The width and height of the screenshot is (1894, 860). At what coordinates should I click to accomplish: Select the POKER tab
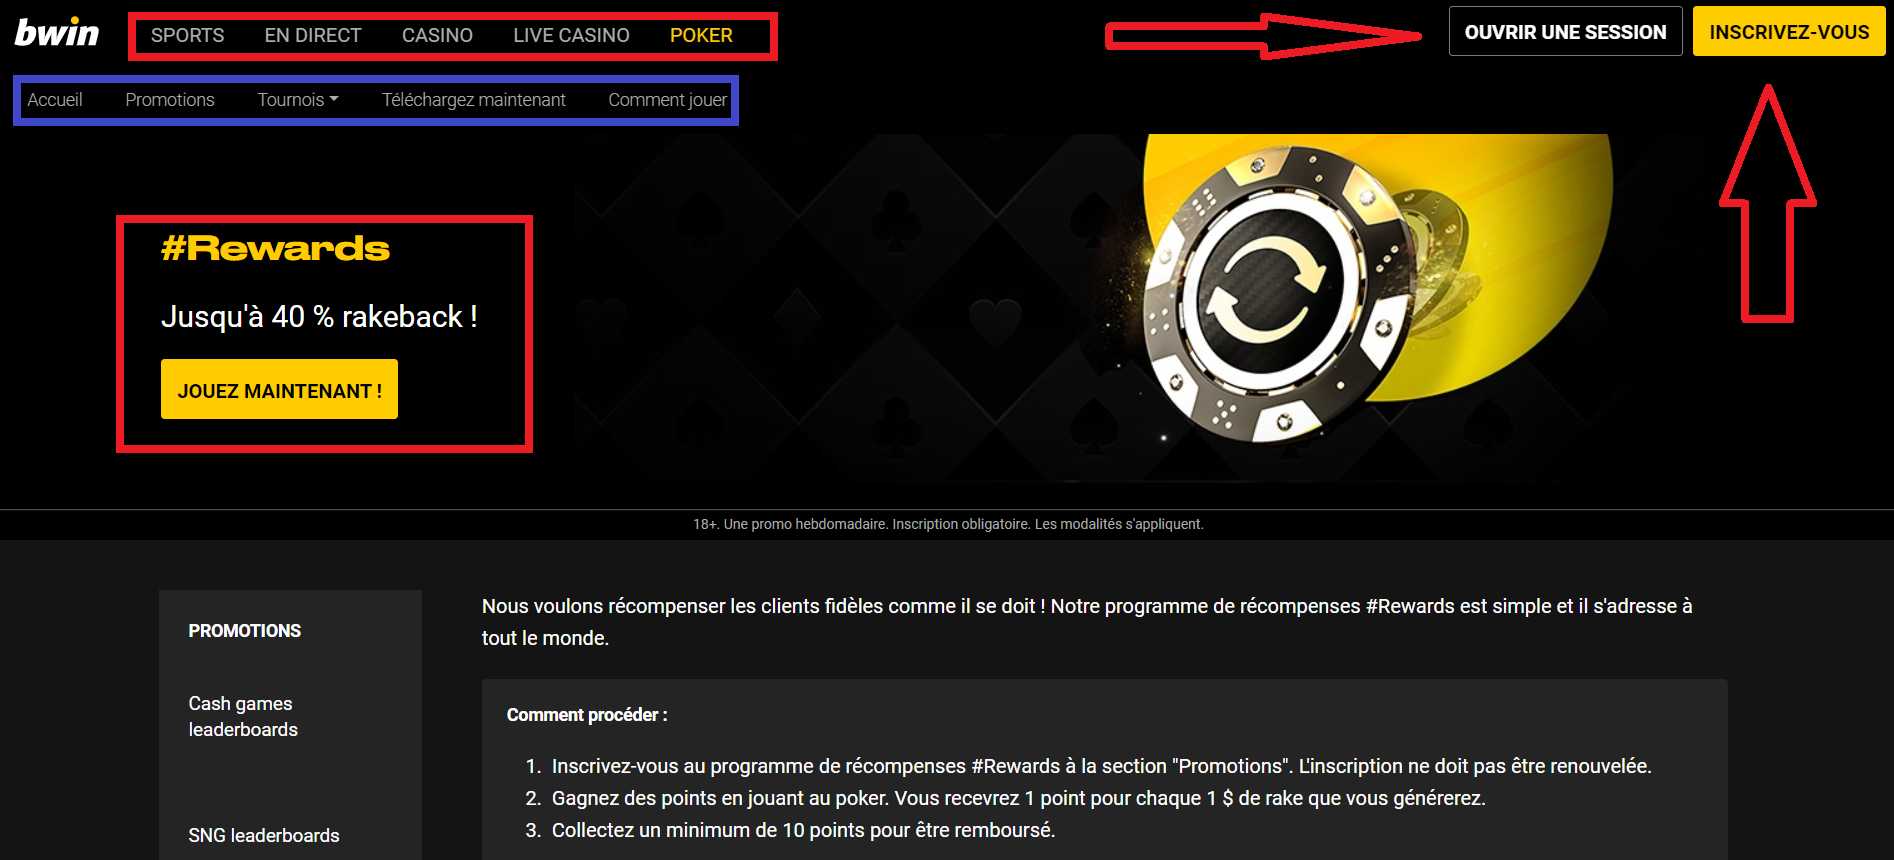[701, 35]
